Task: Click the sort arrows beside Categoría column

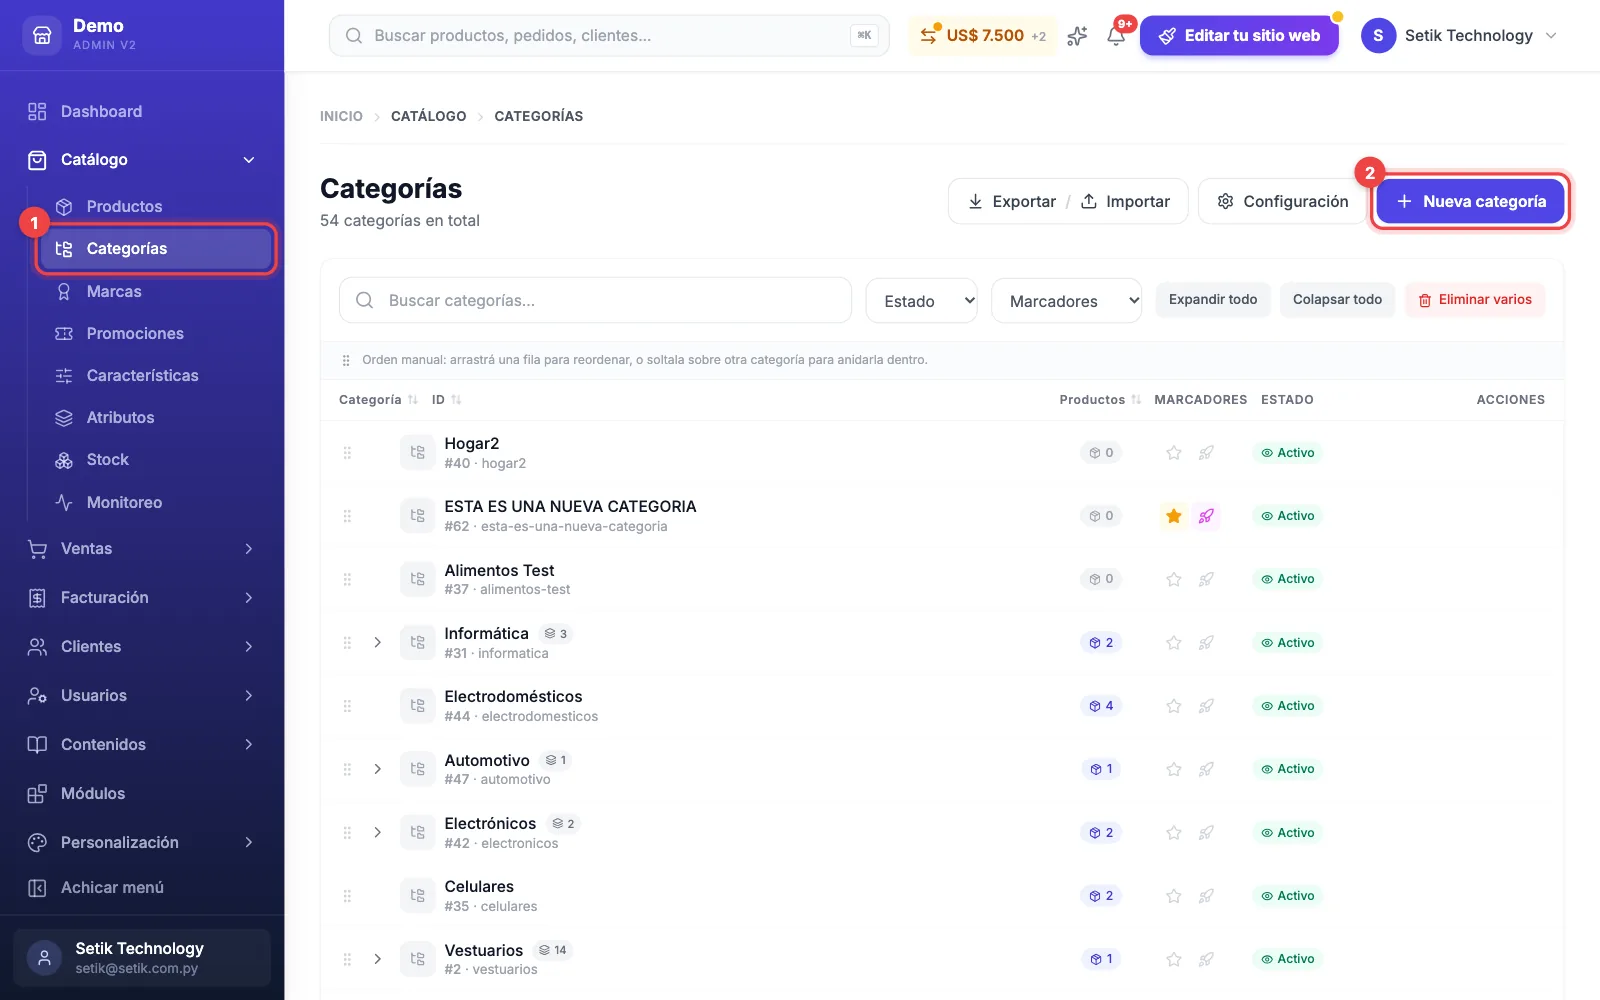Action: point(413,400)
